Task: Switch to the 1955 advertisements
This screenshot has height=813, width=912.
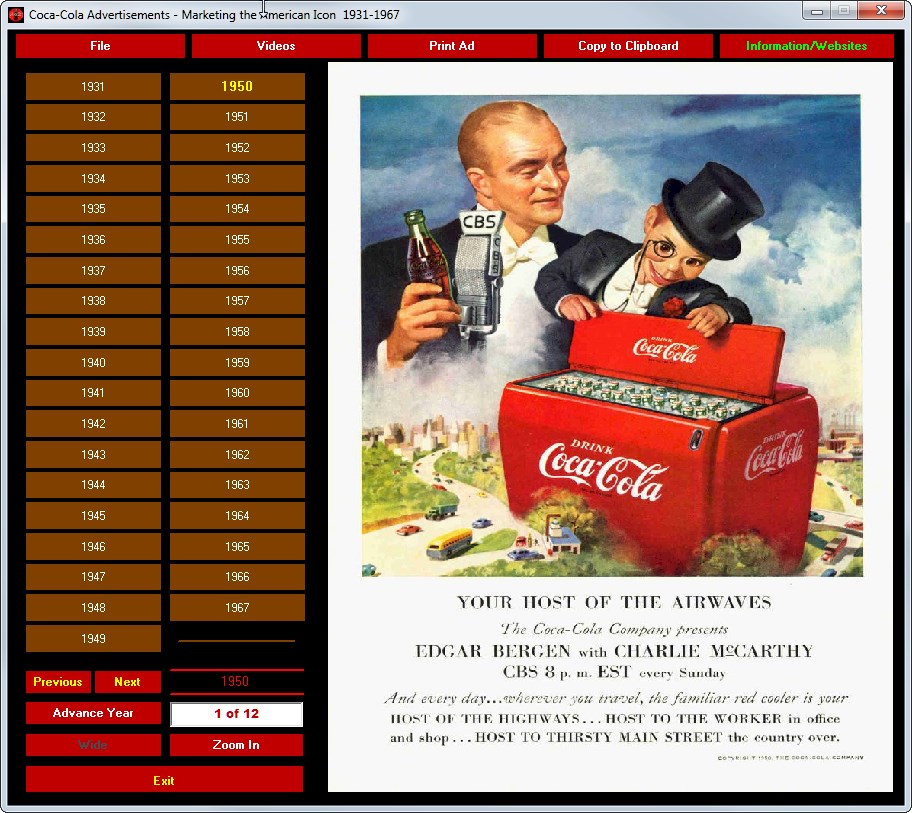Action: pos(236,239)
